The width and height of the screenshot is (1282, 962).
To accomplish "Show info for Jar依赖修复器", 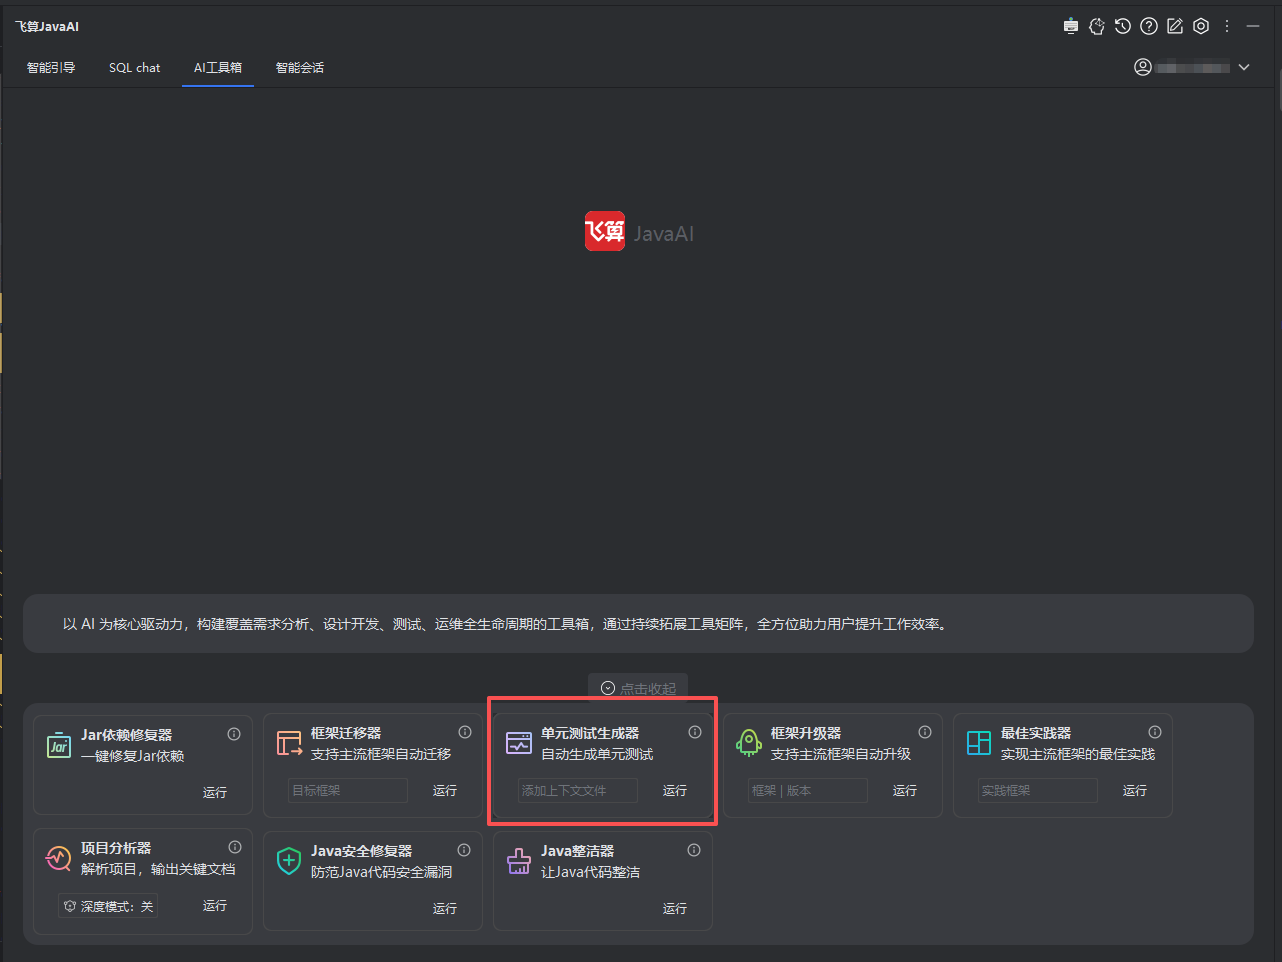I will click(x=234, y=734).
